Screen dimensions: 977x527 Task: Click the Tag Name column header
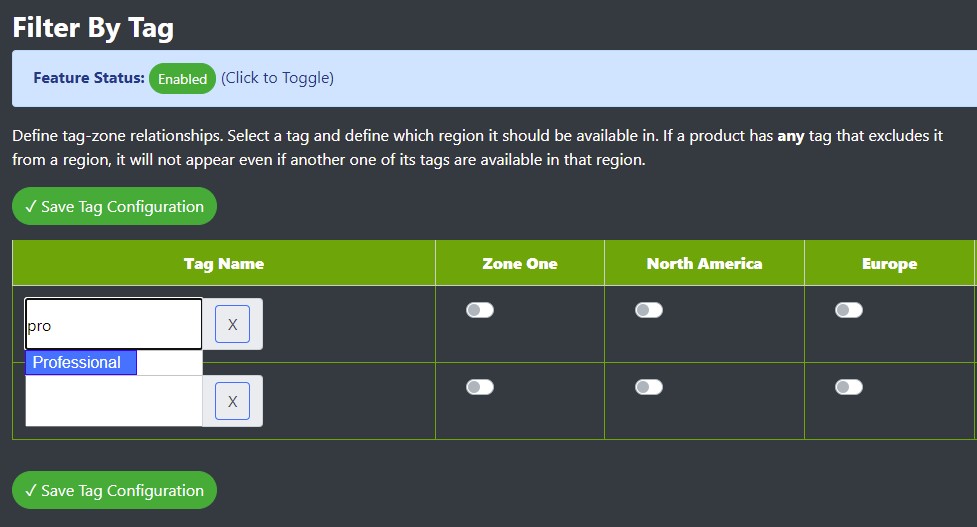[224, 264]
